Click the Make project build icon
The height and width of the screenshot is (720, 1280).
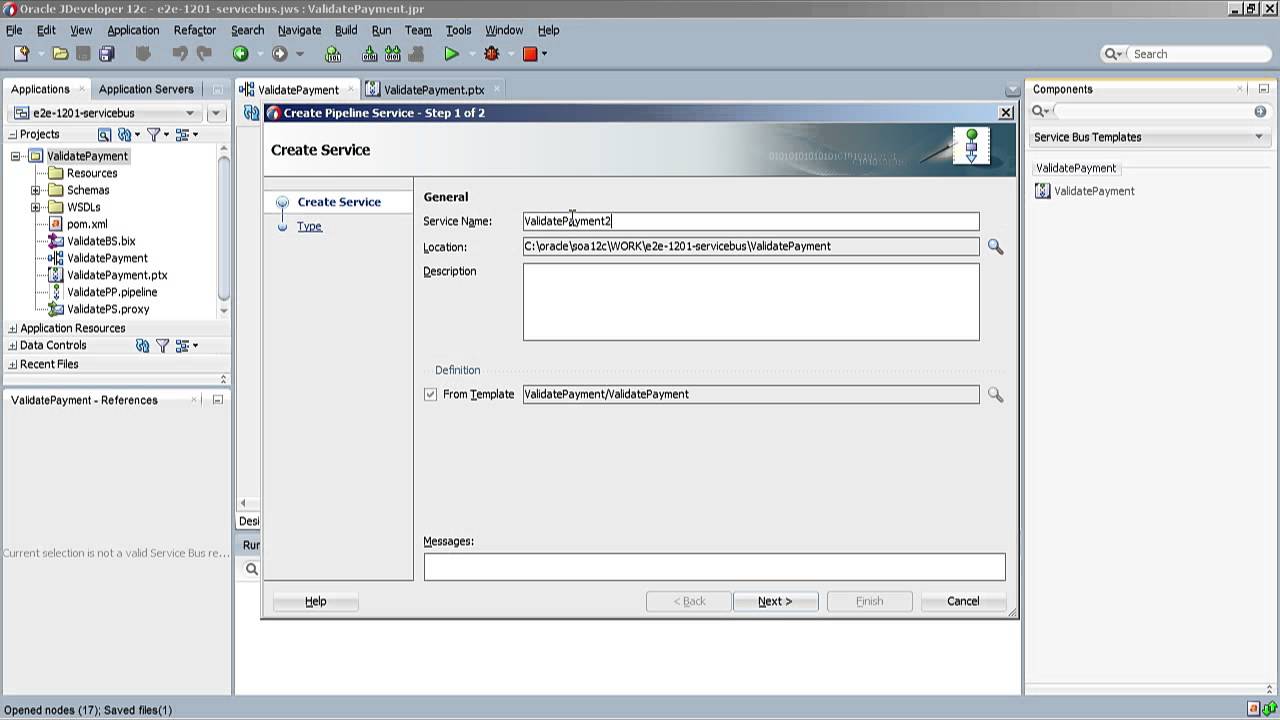[x=370, y=54]
